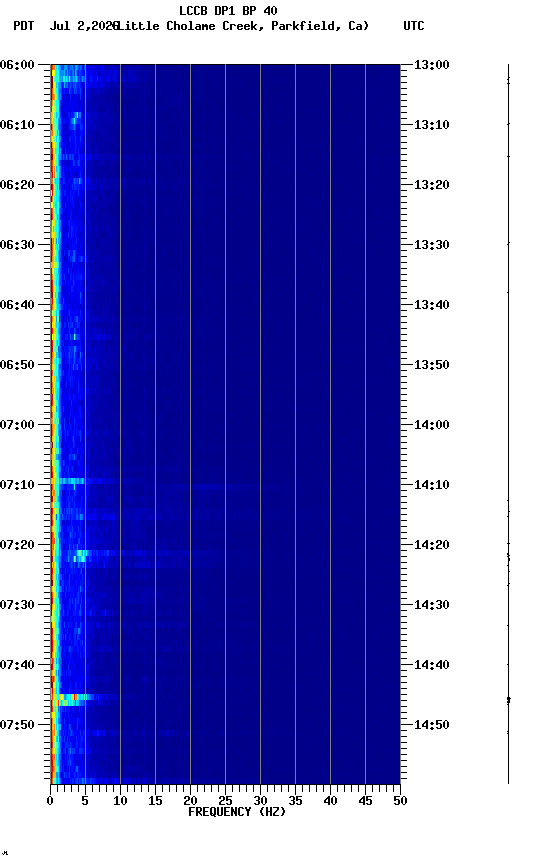Click the 10 Hz frequency axis label
This screenshot has width=552, height=864.
pos(120,801)
